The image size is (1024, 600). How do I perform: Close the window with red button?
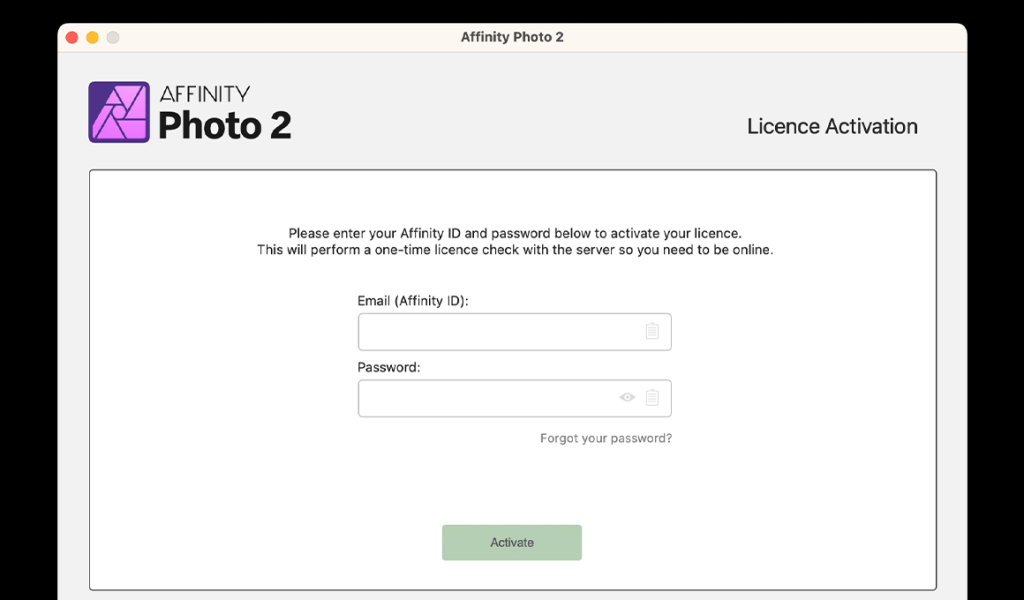(x=72, y=37)
